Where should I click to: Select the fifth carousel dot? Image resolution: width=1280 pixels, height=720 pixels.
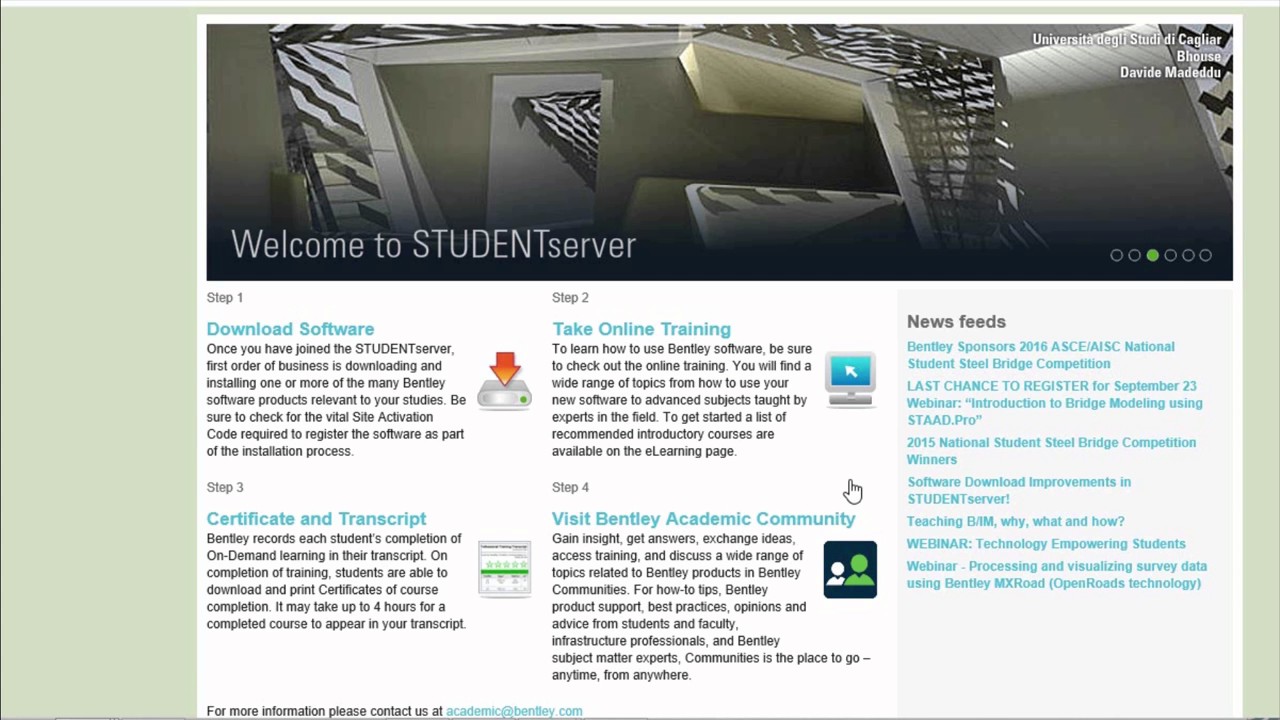tap(1188, 255)
